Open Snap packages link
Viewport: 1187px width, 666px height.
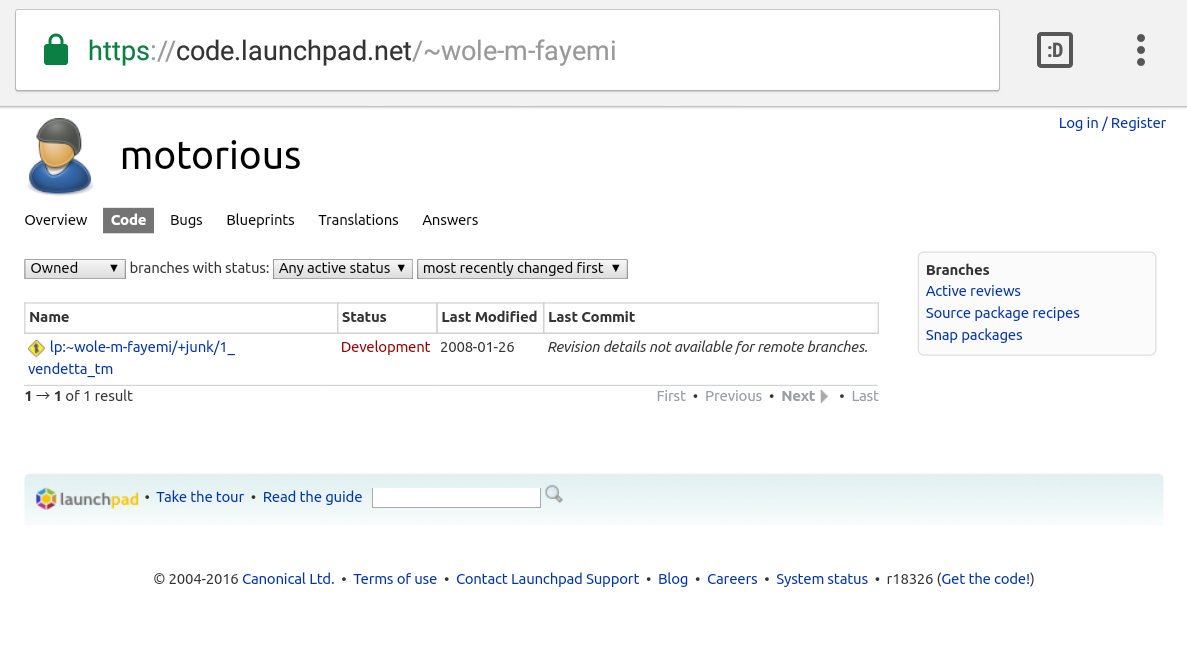[x=974, y=335]
